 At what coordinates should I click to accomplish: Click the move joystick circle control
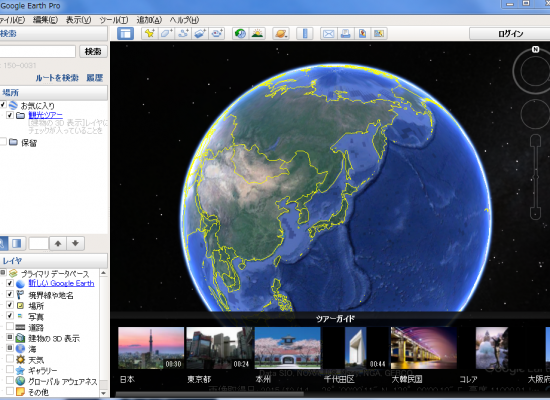pyautogui.click(x=535, y=114)
